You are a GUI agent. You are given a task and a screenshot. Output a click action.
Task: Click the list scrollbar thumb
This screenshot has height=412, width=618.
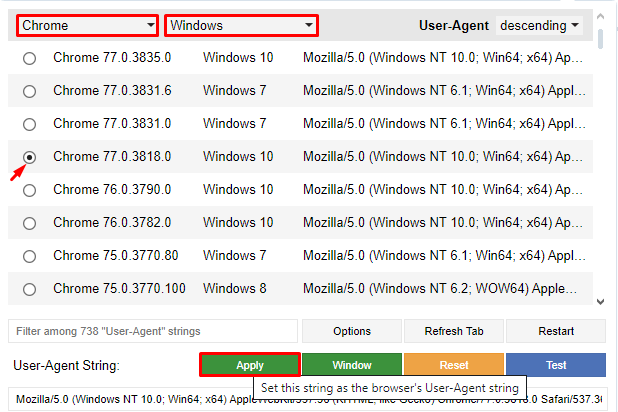click(x=600, y=39)
